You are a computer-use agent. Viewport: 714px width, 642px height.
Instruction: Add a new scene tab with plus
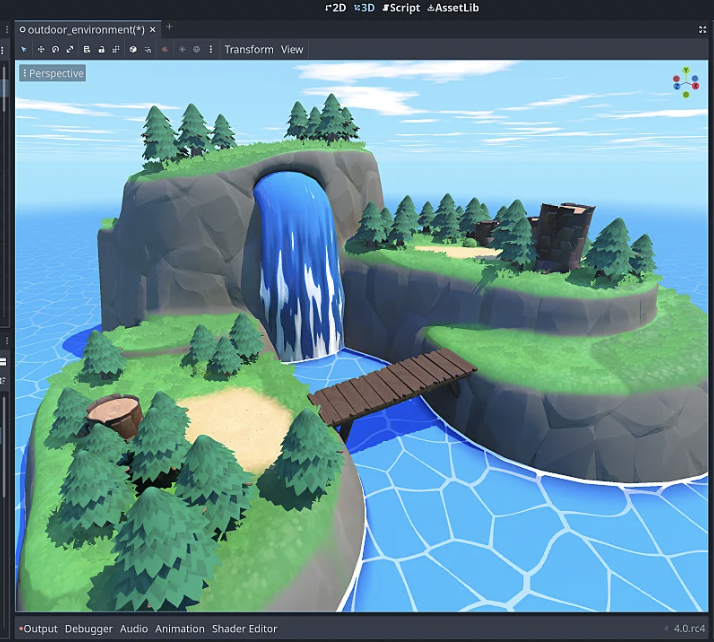click(169, 27)
